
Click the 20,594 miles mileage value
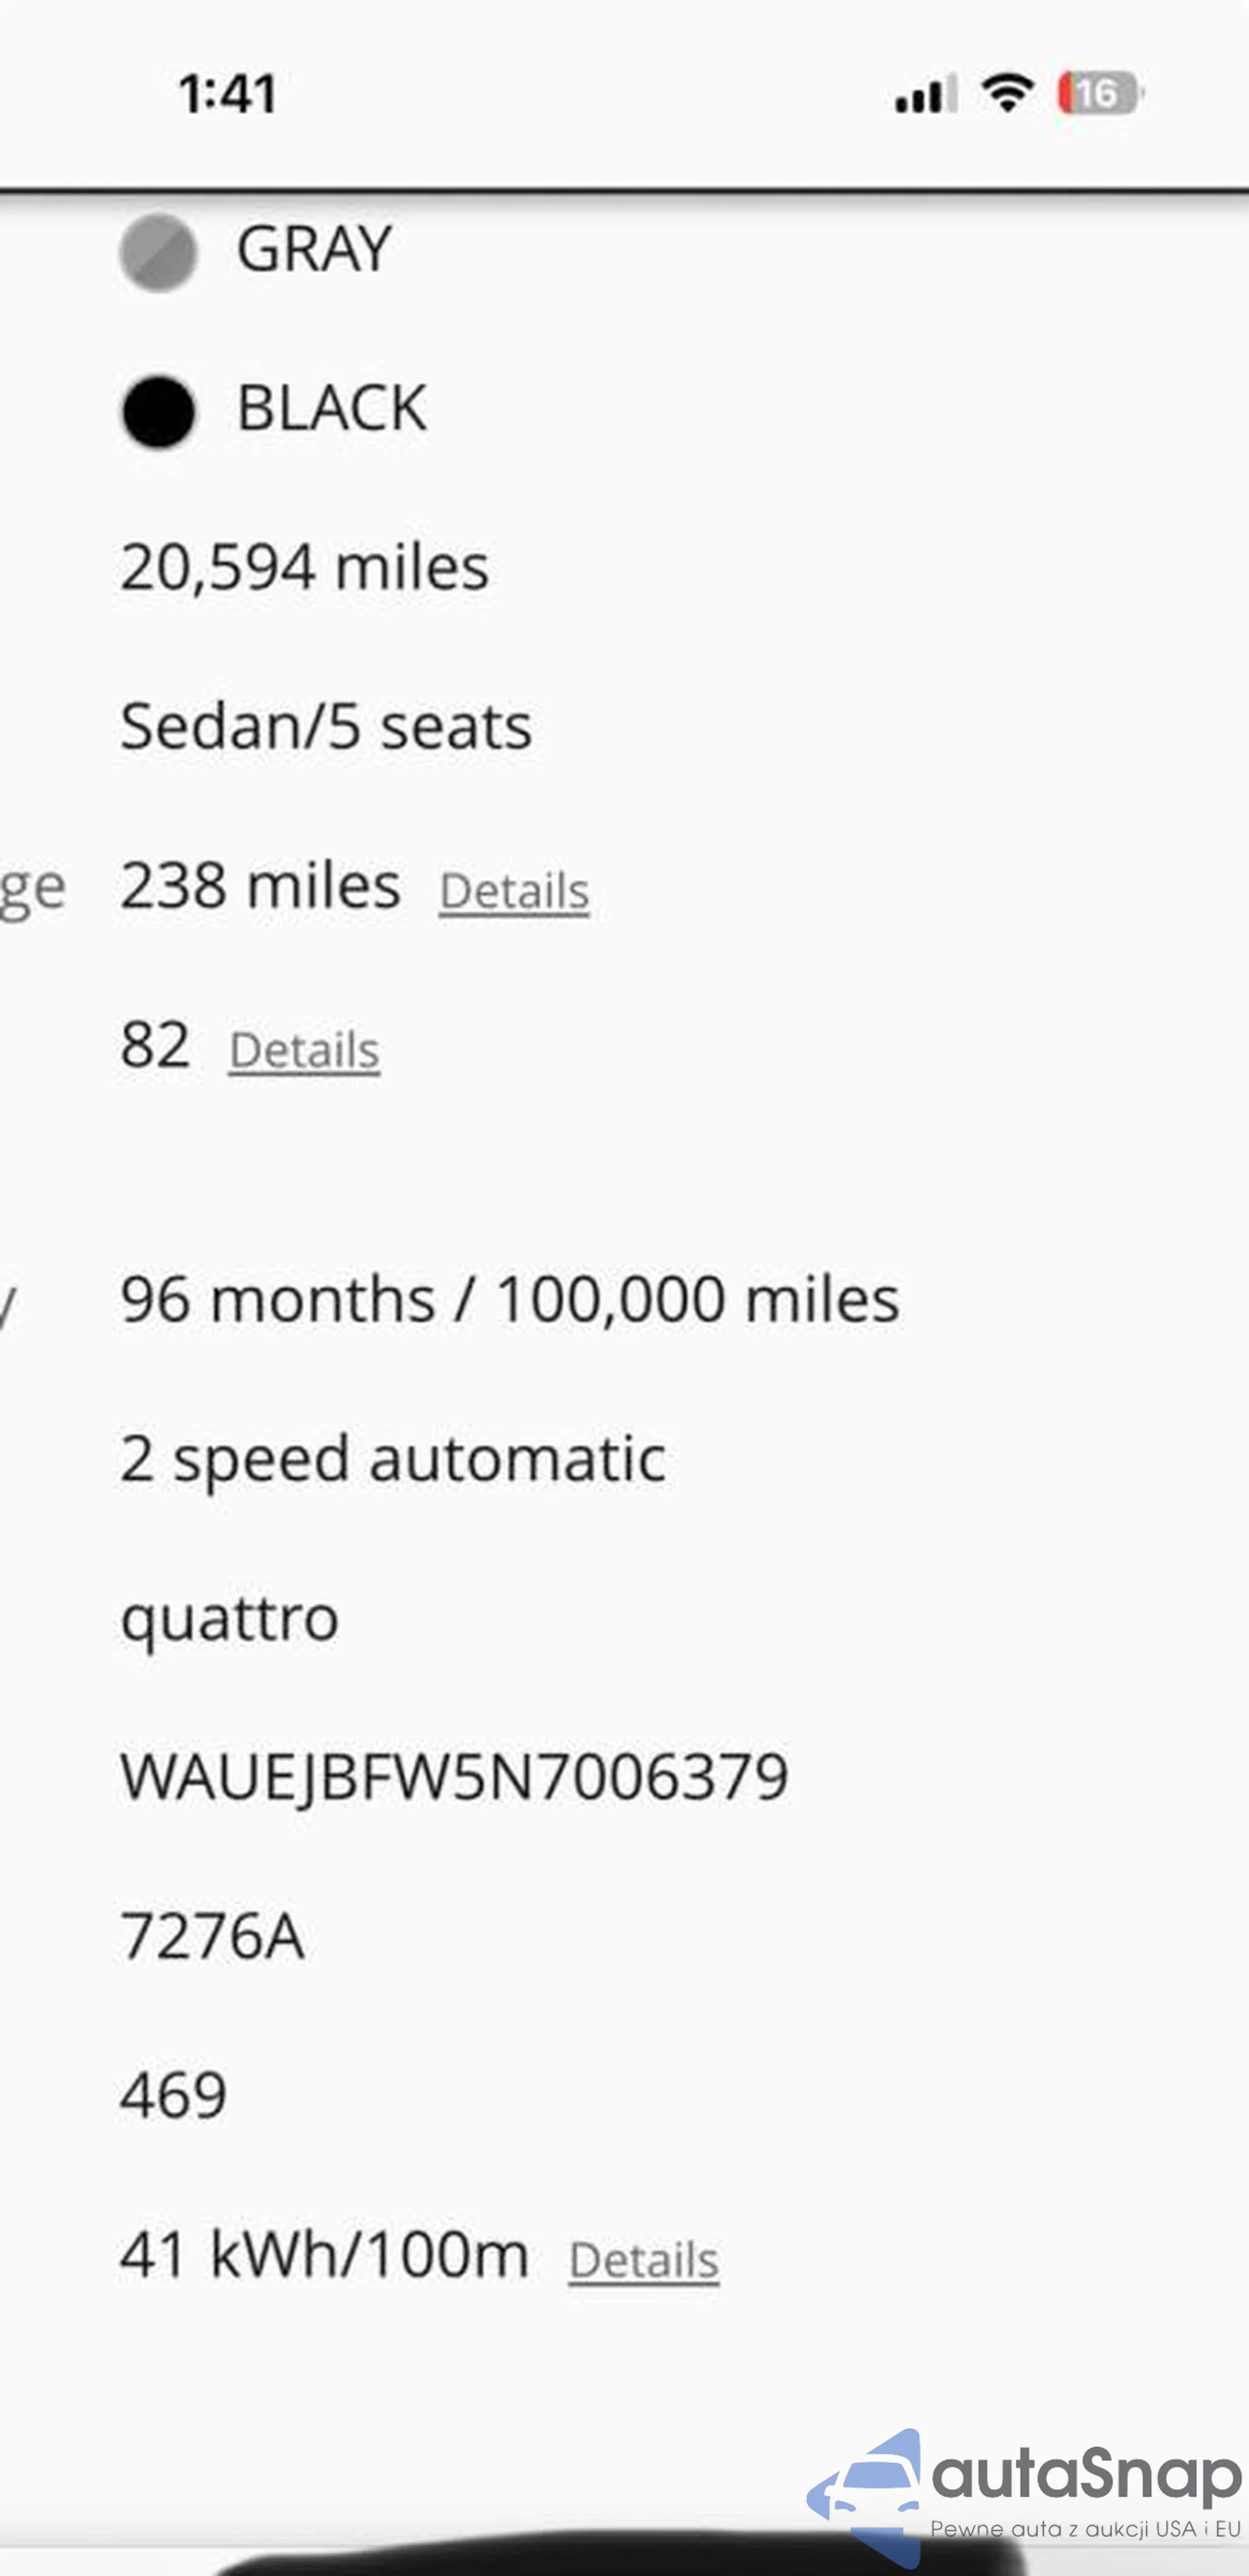click(304, 568)
